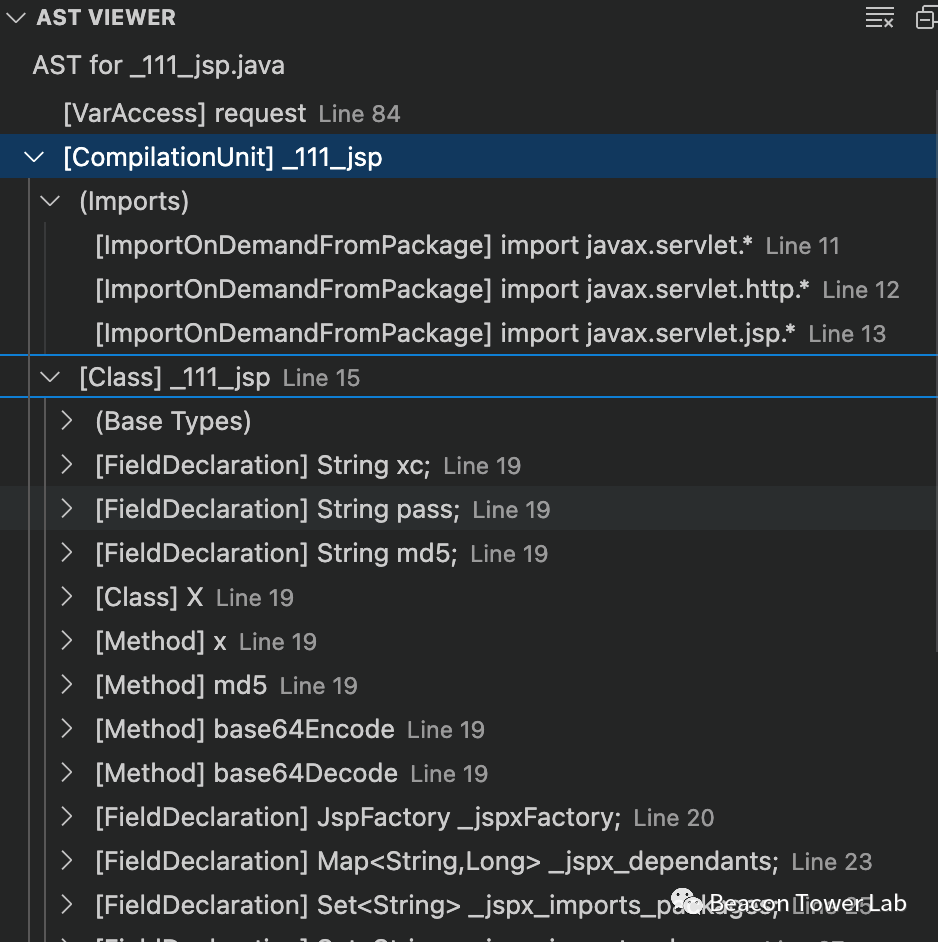Collapse the (Imports) tree node
938x942 pixels.
tap(50, 201)
